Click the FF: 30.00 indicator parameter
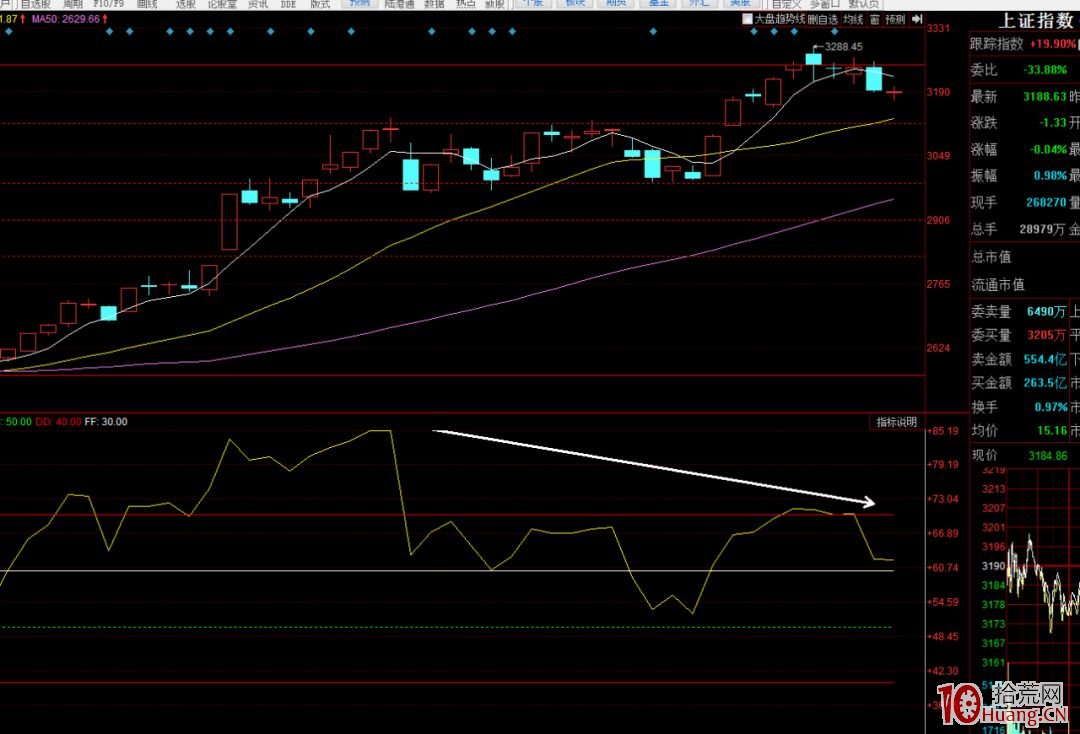Image resolution: width=1080 pixels, height=734 pixels. pos(106,422)
